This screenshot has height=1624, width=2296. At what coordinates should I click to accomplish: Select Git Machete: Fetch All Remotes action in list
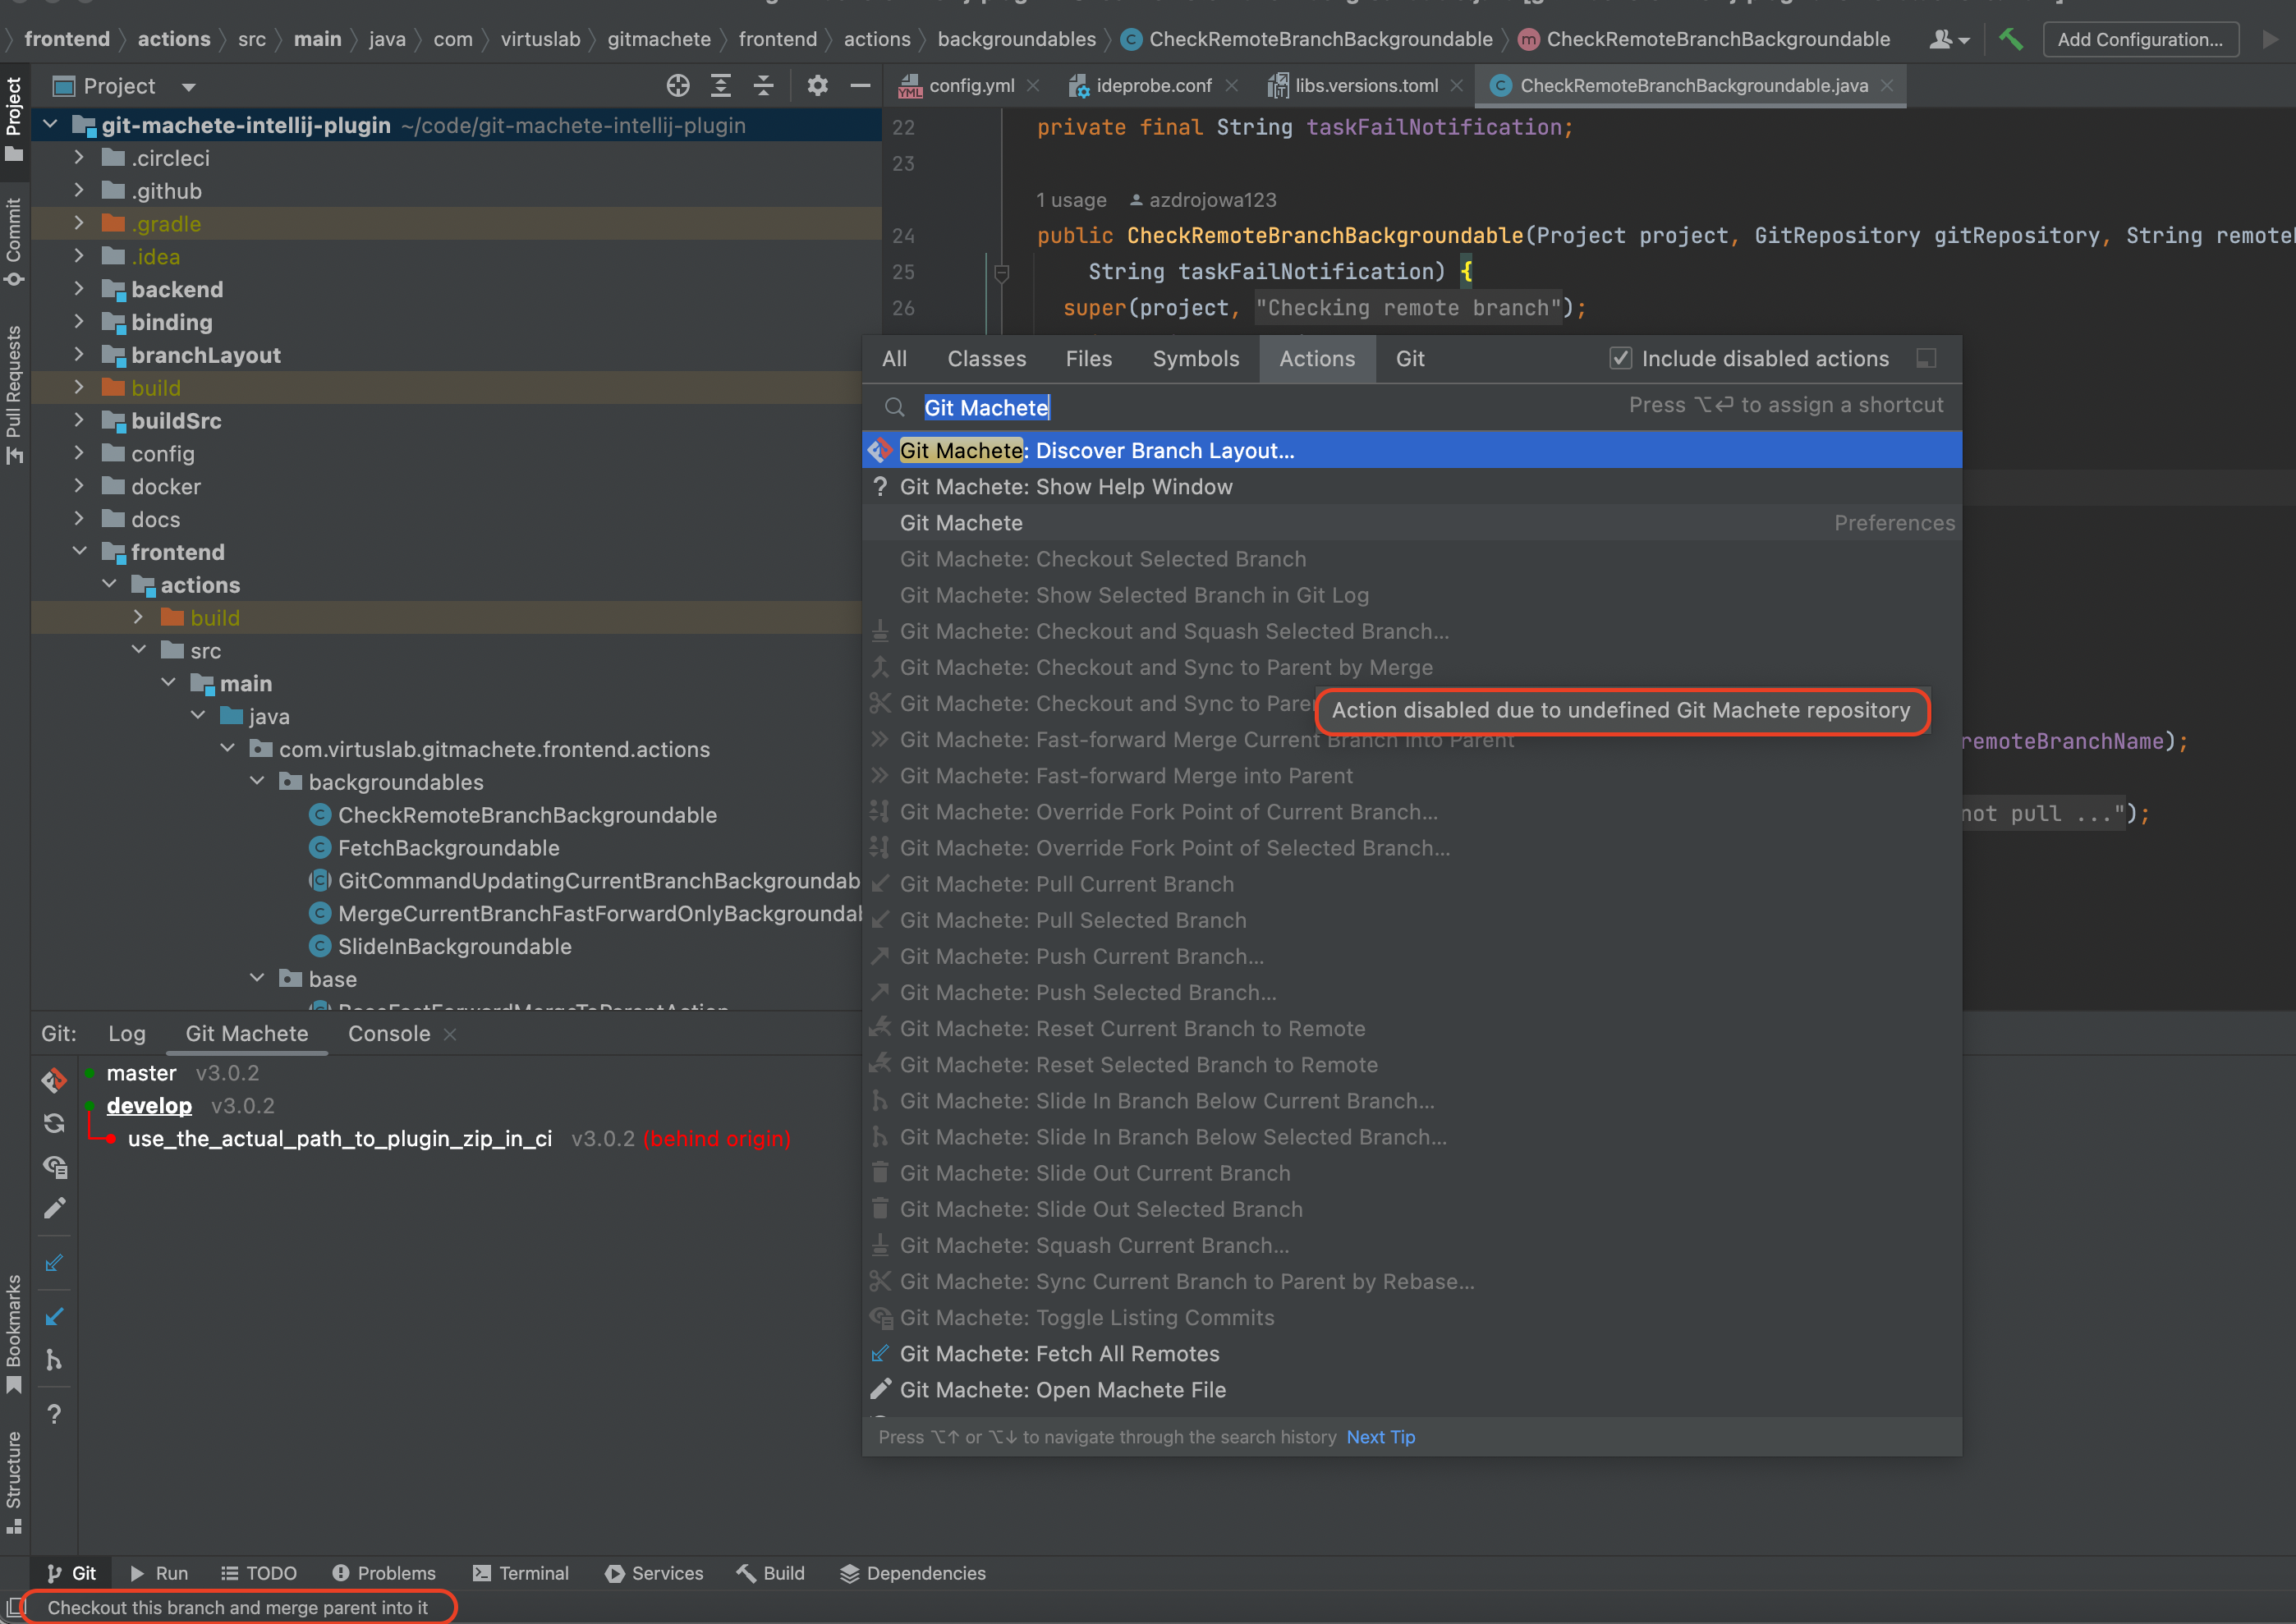point(1059,1354)
